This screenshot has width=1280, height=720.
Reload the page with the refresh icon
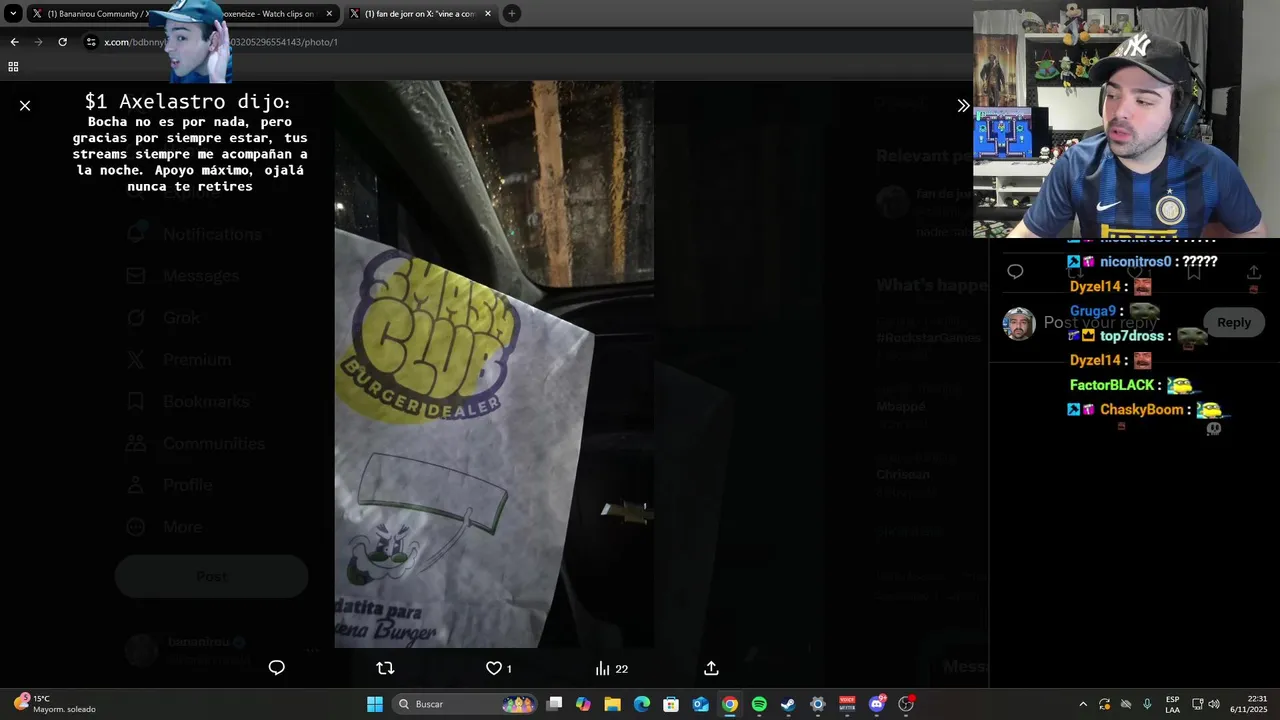[62, 42]
